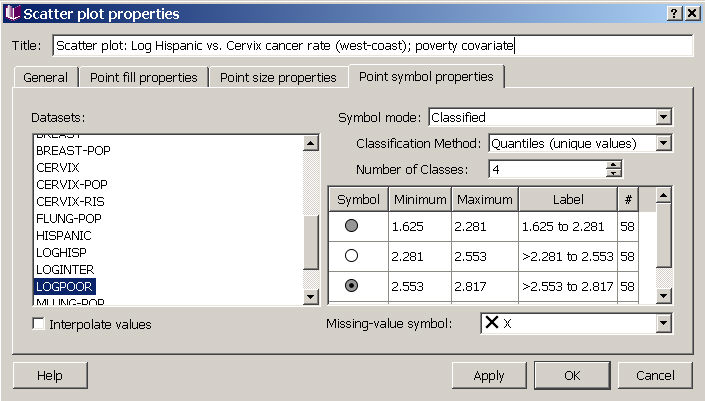Enable the Interpolate values checkbox

[x=39, y=324]
